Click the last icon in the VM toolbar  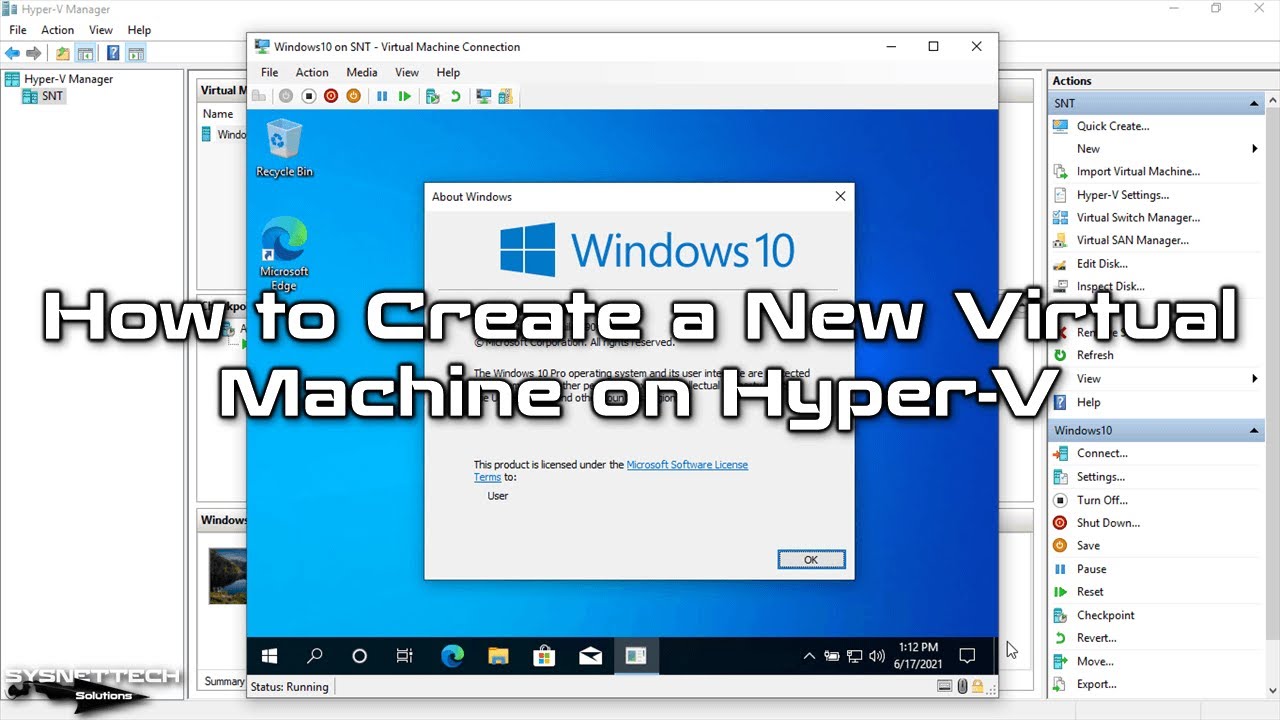506,96
